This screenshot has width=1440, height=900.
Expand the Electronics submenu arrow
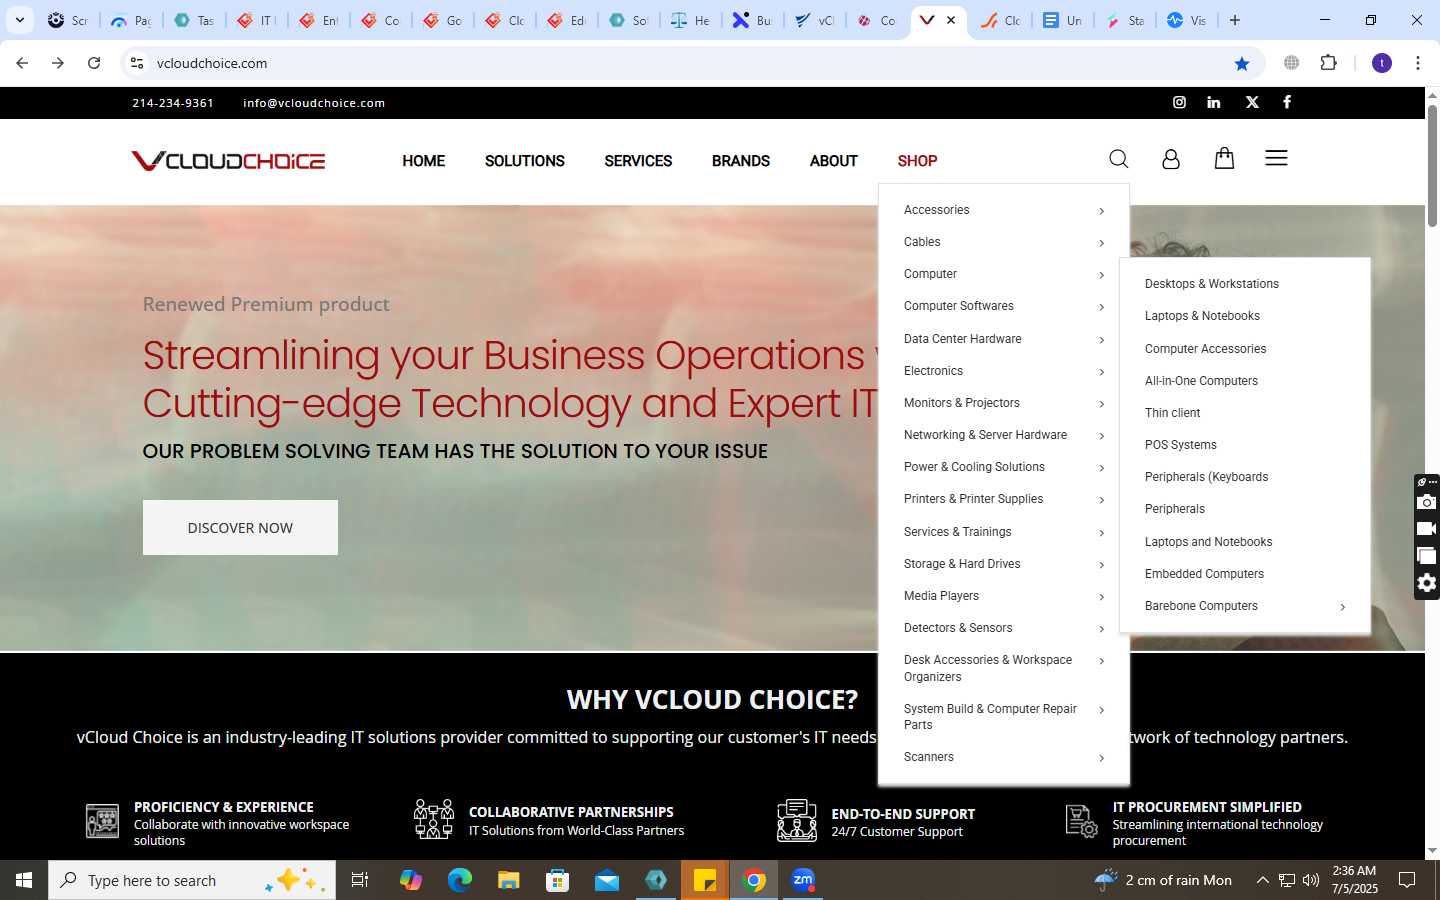coord(1101,372)
